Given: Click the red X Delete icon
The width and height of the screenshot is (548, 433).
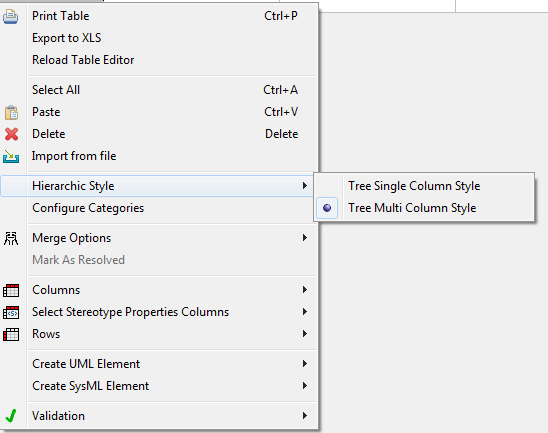Looking at the screenshot, I should (x=11, y=134).
